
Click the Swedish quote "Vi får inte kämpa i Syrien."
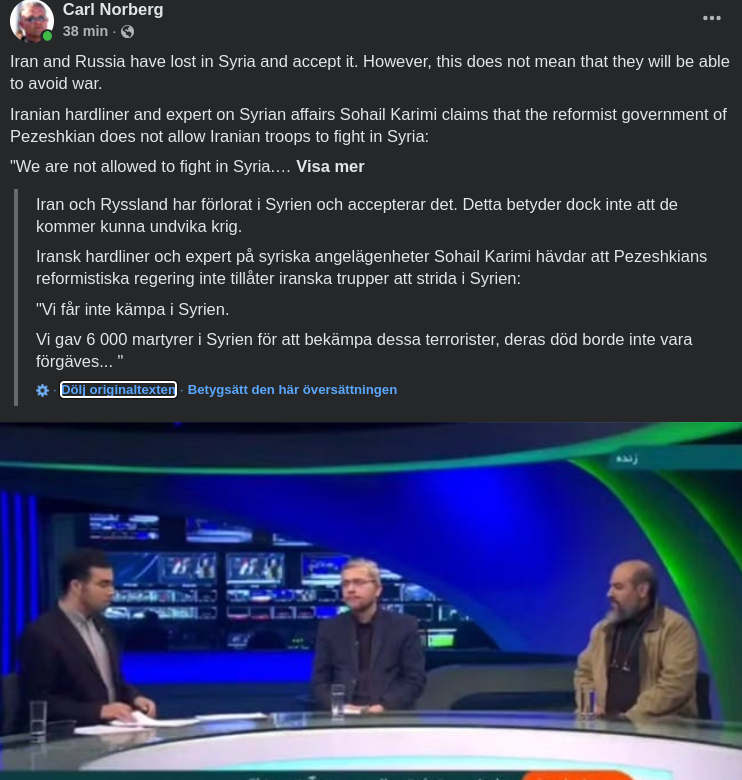point(132,309)
